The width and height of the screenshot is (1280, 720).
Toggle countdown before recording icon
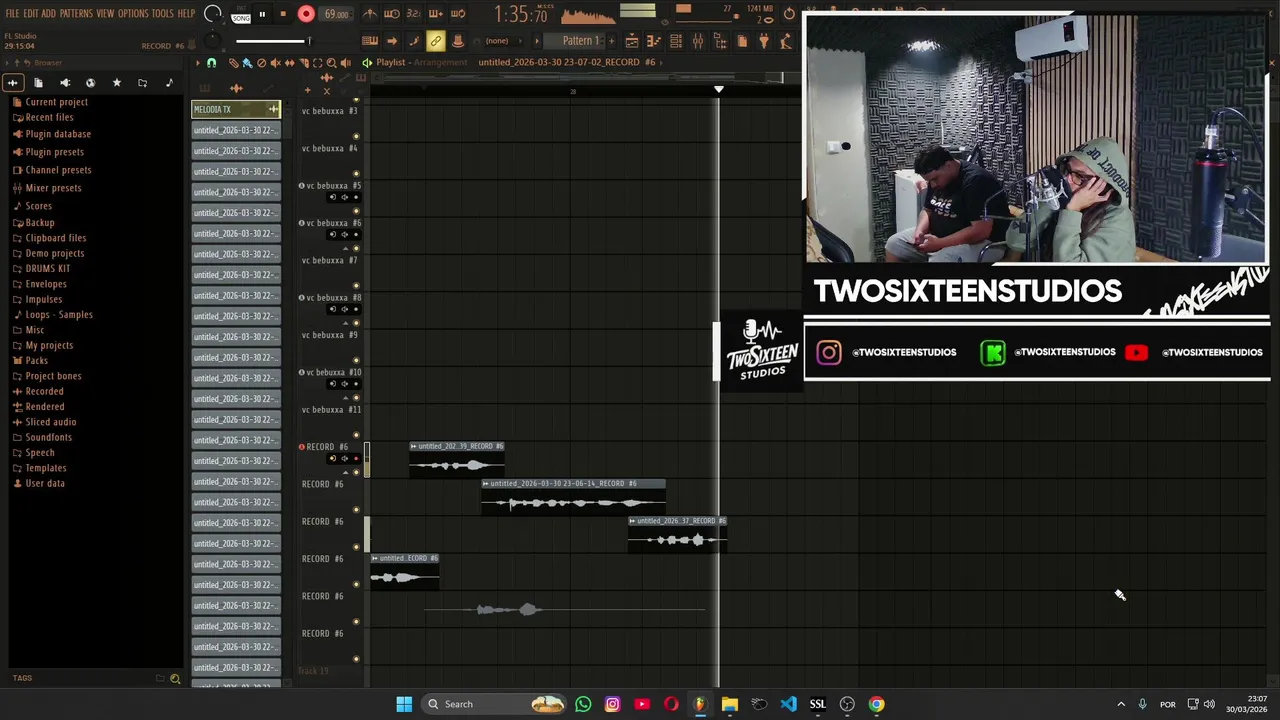[414, 14]
